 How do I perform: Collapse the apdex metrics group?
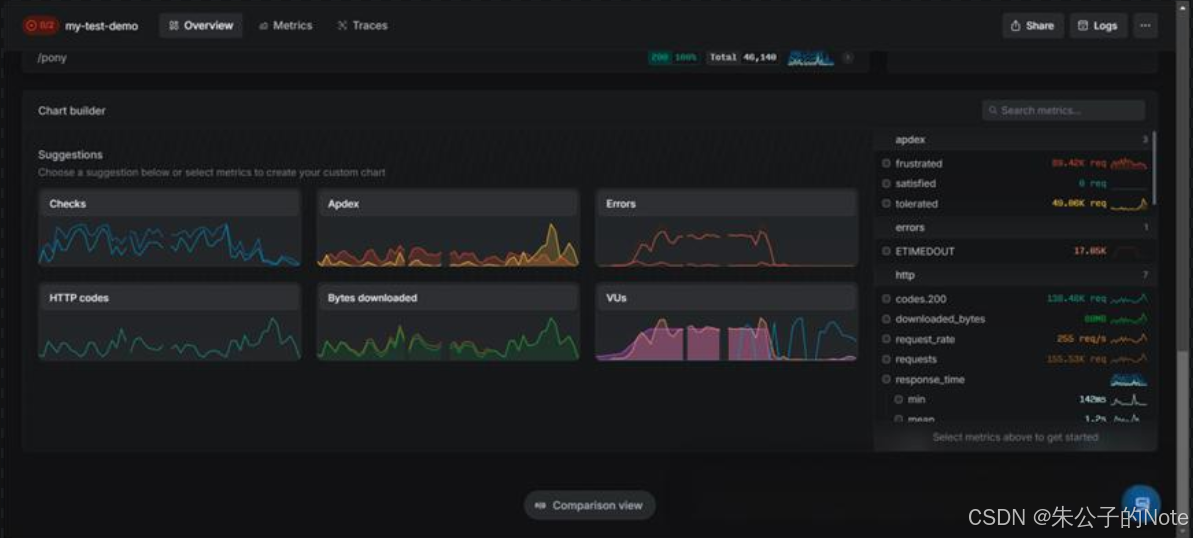click(x=1013, y=140)
